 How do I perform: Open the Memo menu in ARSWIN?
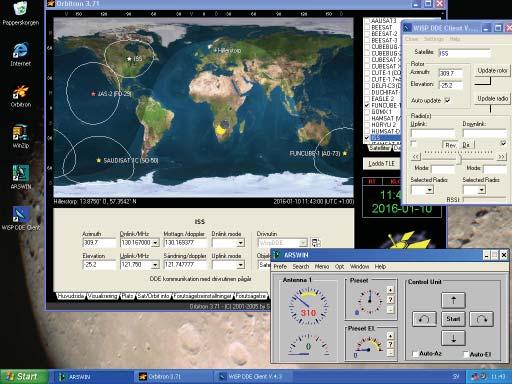coord(322,266)
